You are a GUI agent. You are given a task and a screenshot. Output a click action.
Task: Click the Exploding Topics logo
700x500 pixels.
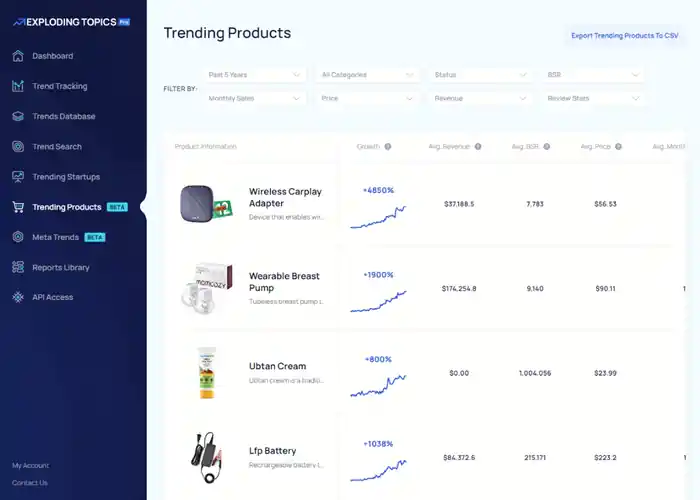pyautogui.click(x=71, y=22)
